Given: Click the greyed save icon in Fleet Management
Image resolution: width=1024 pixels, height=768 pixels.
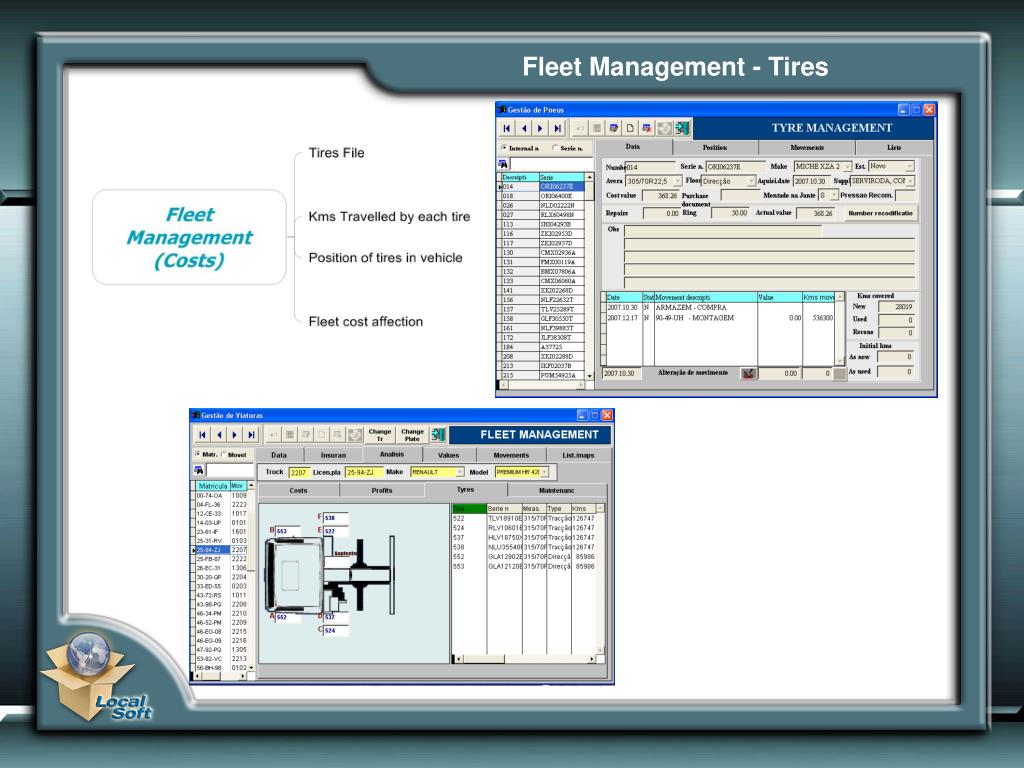Looking at the screenshot, I should 290,434.
